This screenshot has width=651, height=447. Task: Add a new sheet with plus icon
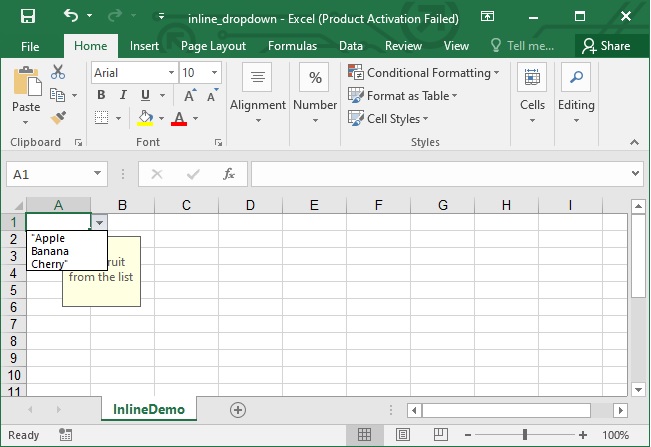tap(237, 410)
